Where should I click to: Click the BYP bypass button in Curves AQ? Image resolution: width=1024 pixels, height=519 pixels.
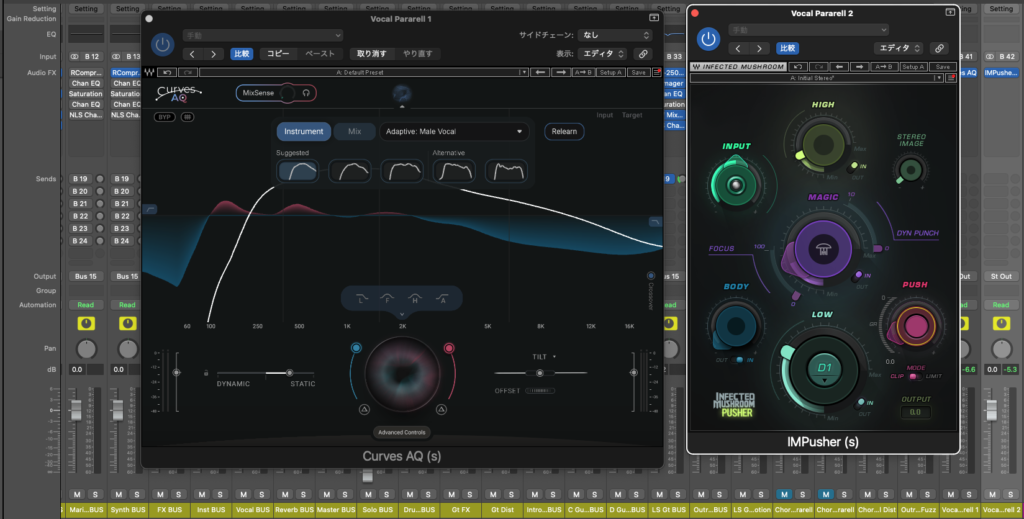point(163,117)
